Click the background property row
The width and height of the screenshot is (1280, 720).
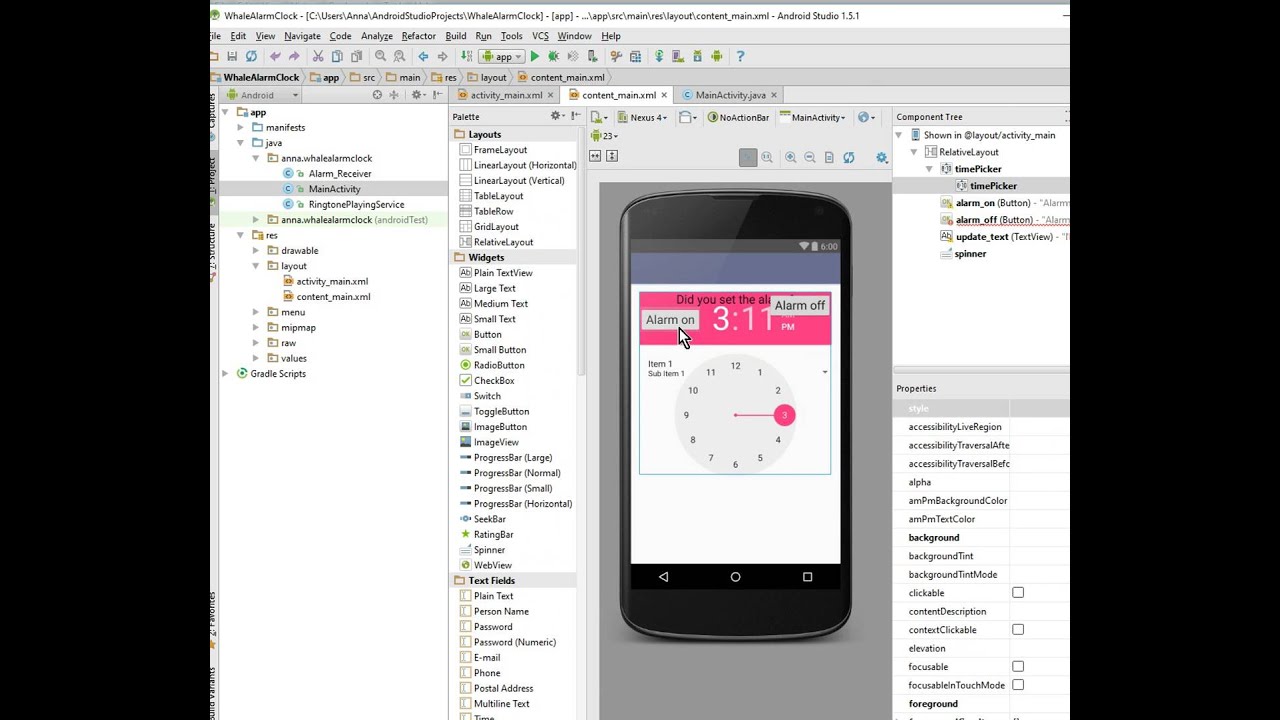coord(980,538)
